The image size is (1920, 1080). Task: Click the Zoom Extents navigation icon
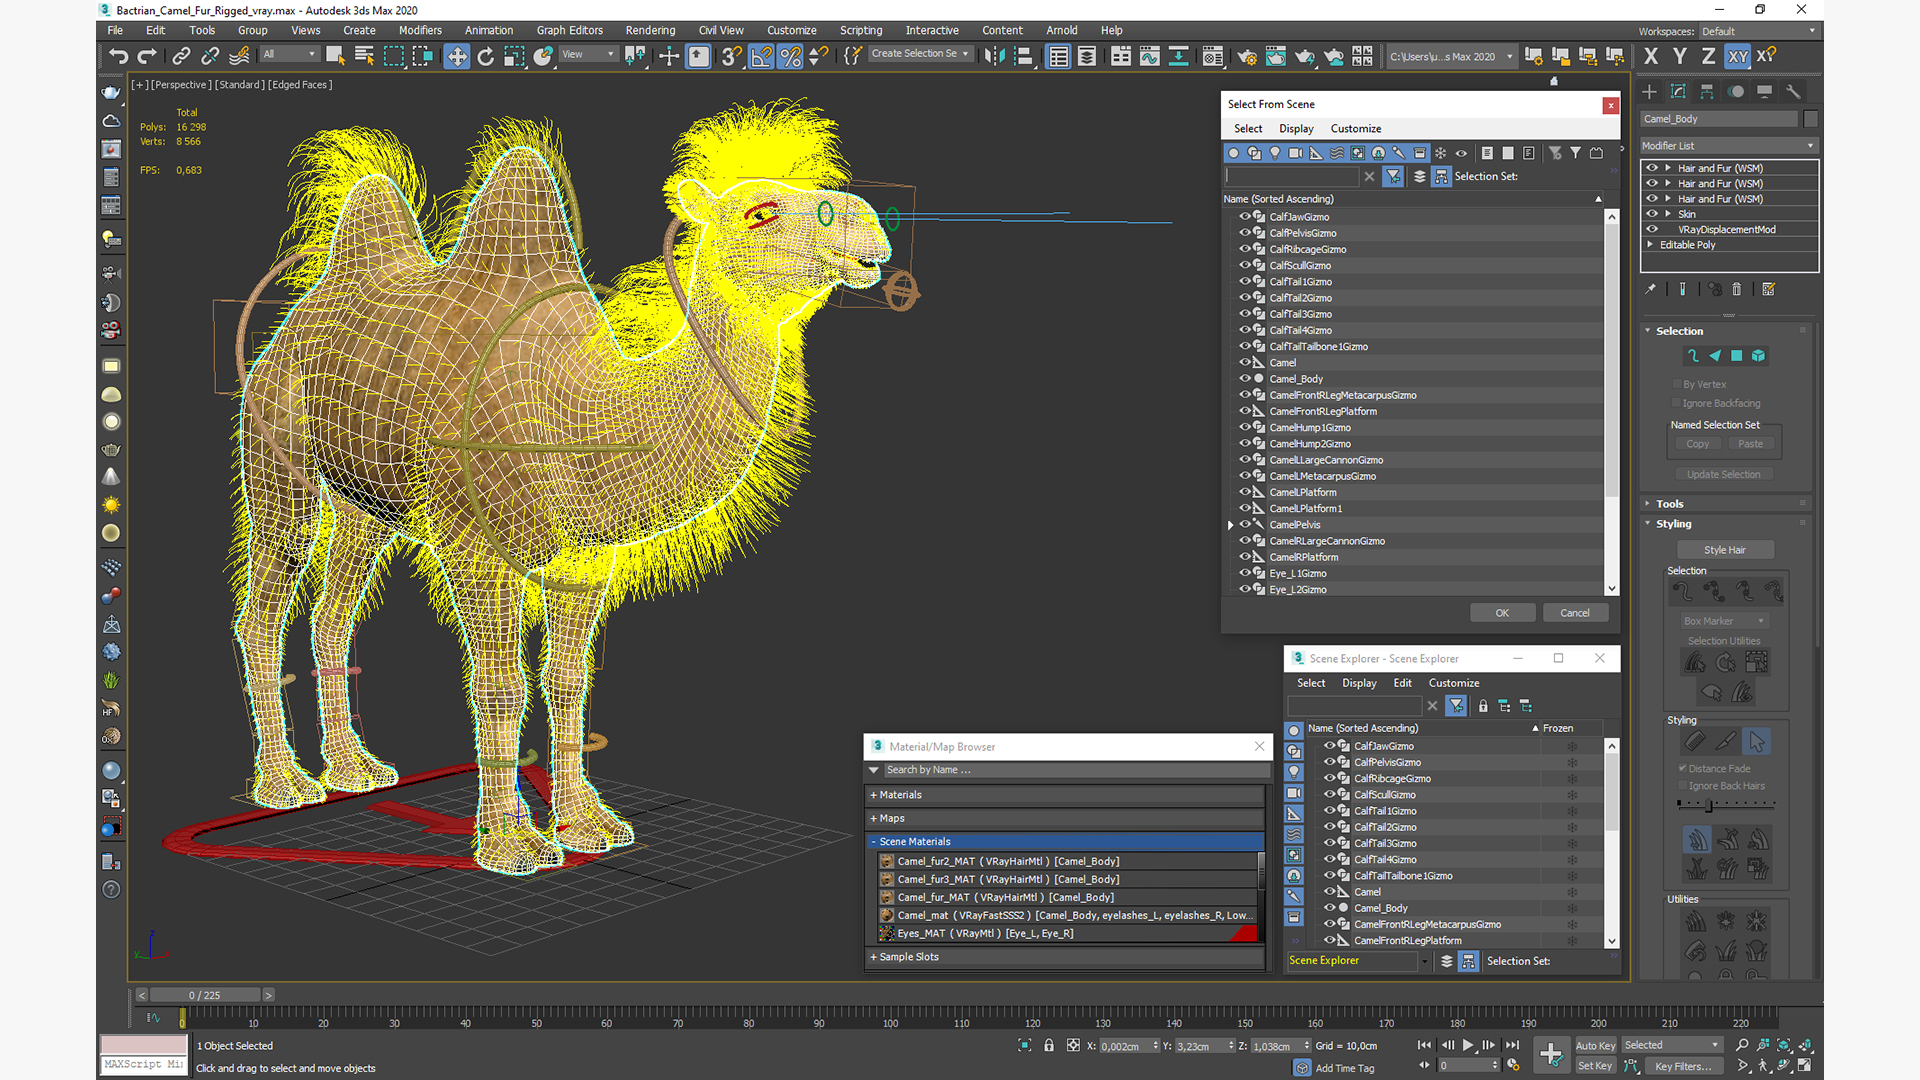(1784, 1045)
